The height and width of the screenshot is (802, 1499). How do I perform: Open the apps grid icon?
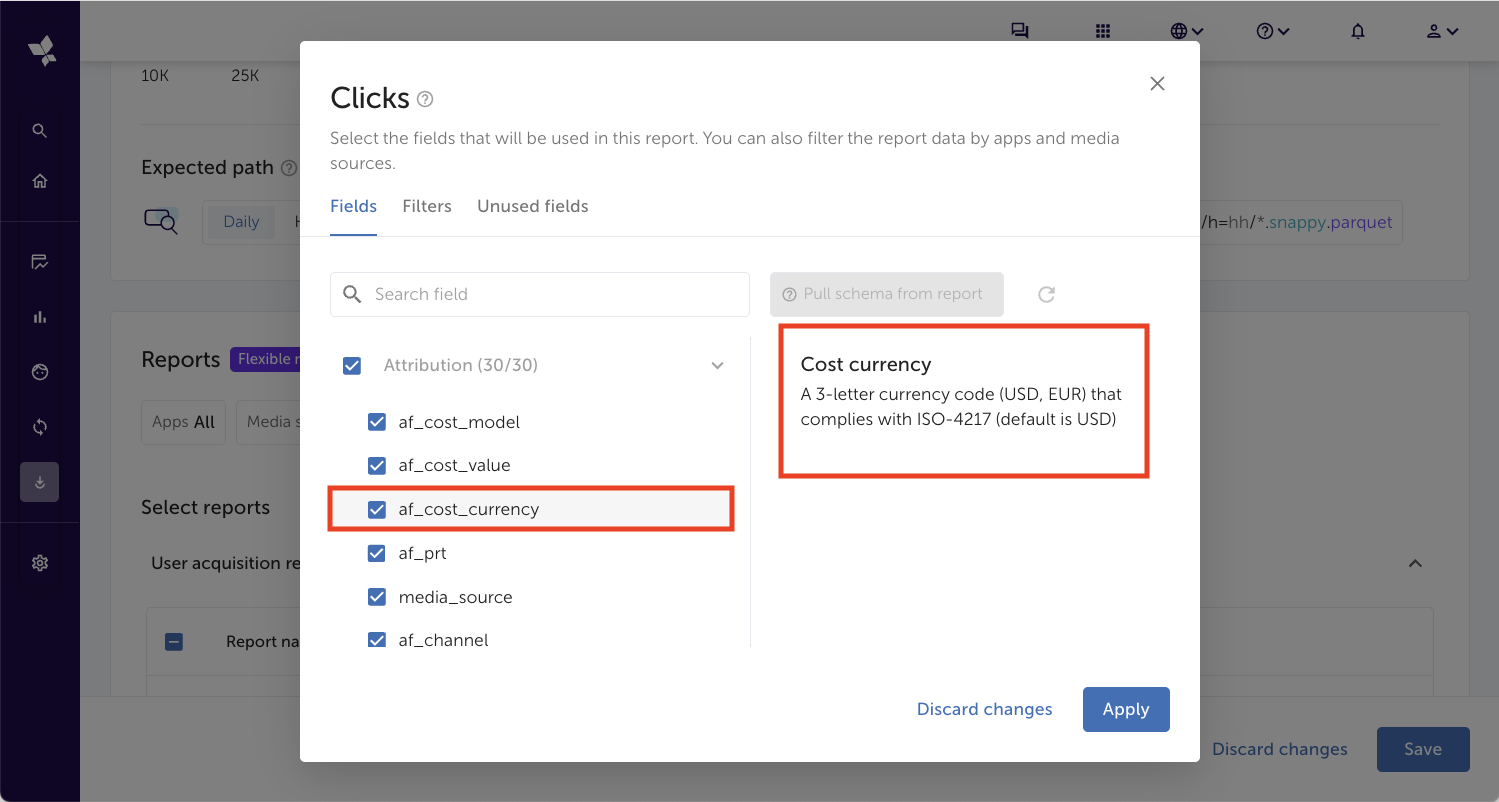(1103, 31)
